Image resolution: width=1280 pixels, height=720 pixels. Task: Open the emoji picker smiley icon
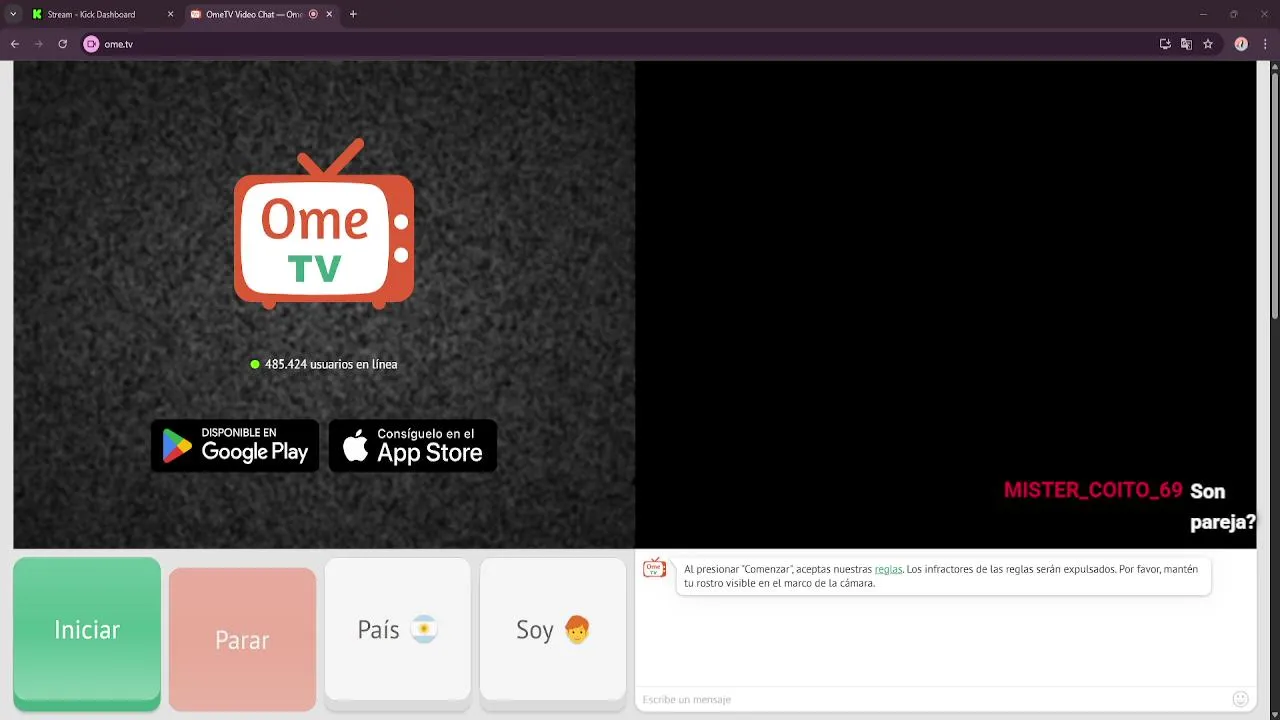(1241, 699)
